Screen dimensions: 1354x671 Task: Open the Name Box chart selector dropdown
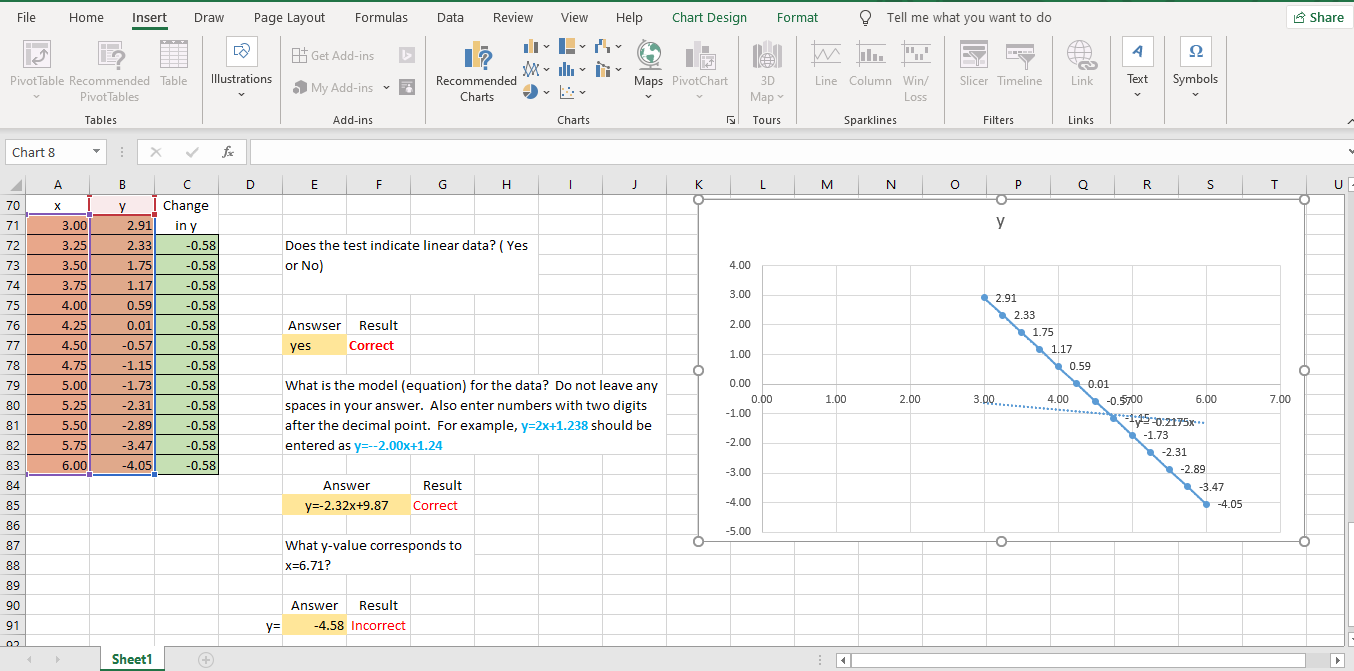(98, 151)
